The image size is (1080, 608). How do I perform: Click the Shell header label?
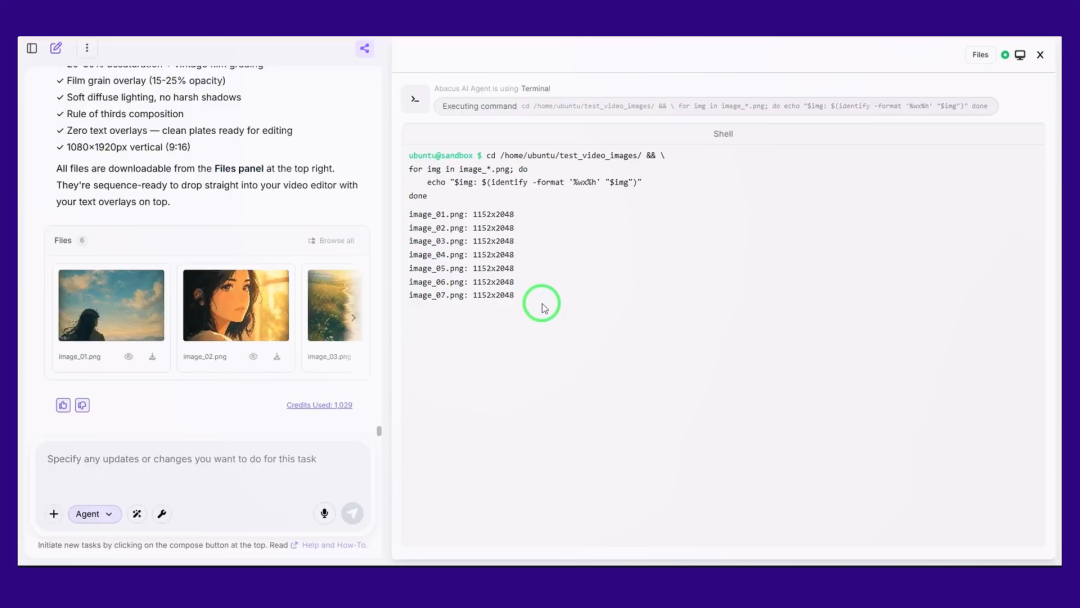coord(723,134)
